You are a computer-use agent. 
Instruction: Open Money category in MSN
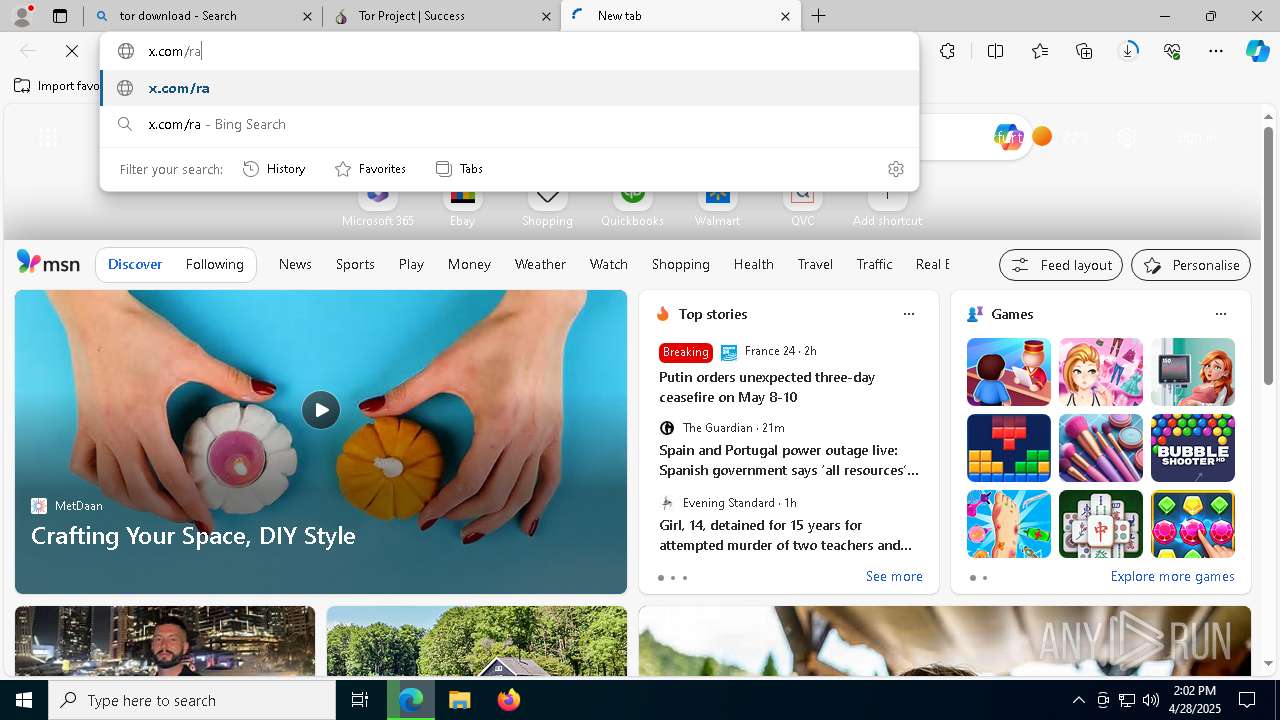(469, 264)
